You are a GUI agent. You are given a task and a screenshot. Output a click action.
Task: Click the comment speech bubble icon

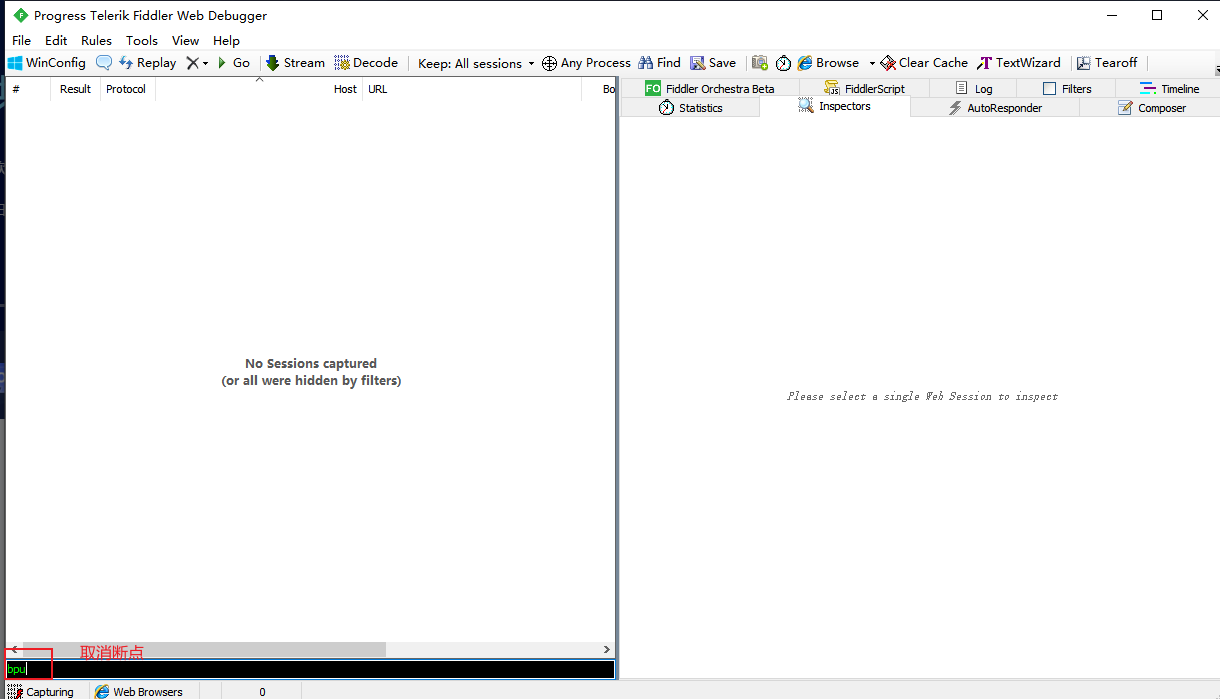coord(104,63)
